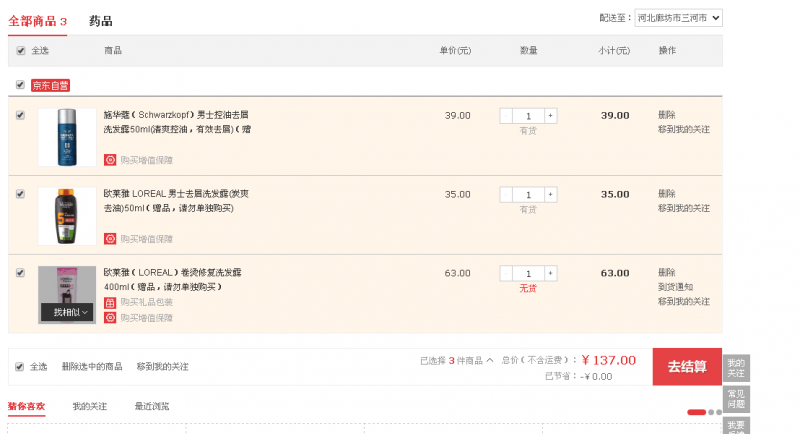Viewport: 800px width, 434px height.
Task: Delete the 63.00 LOREAL shampoo item
Action: 666,272
